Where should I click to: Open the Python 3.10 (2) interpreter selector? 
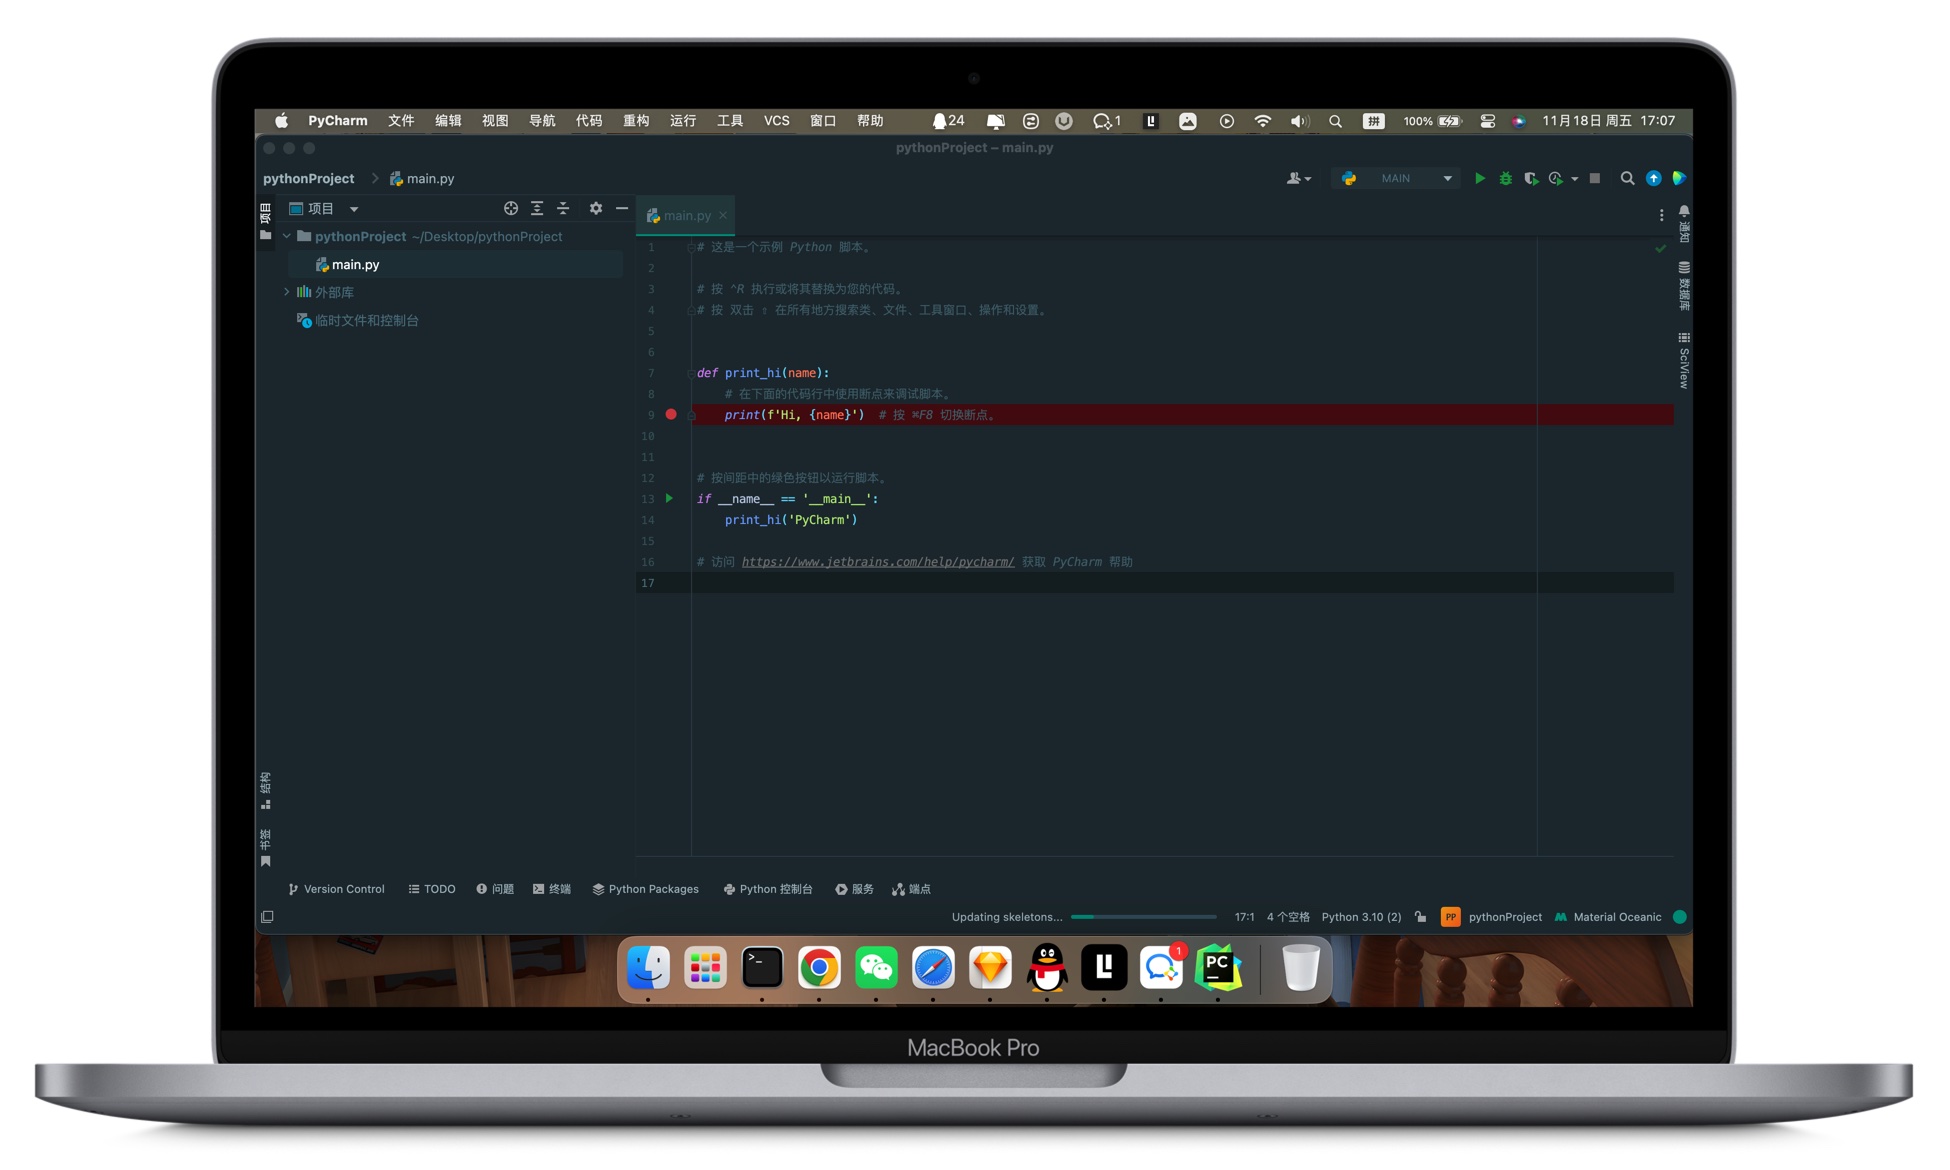point(1361,917)
